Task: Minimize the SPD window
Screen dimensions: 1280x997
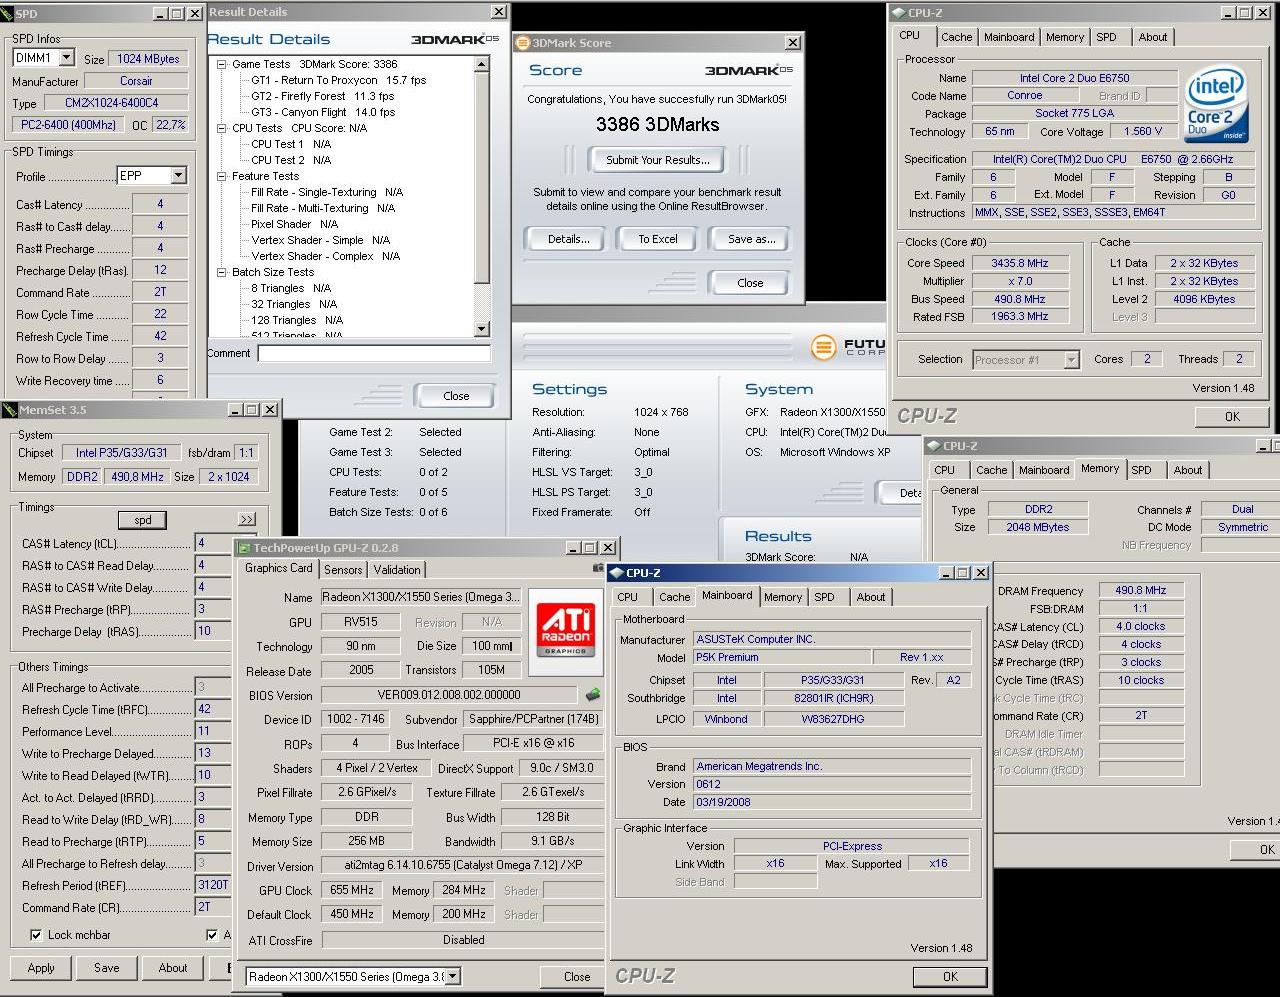Action: point(161,14)
